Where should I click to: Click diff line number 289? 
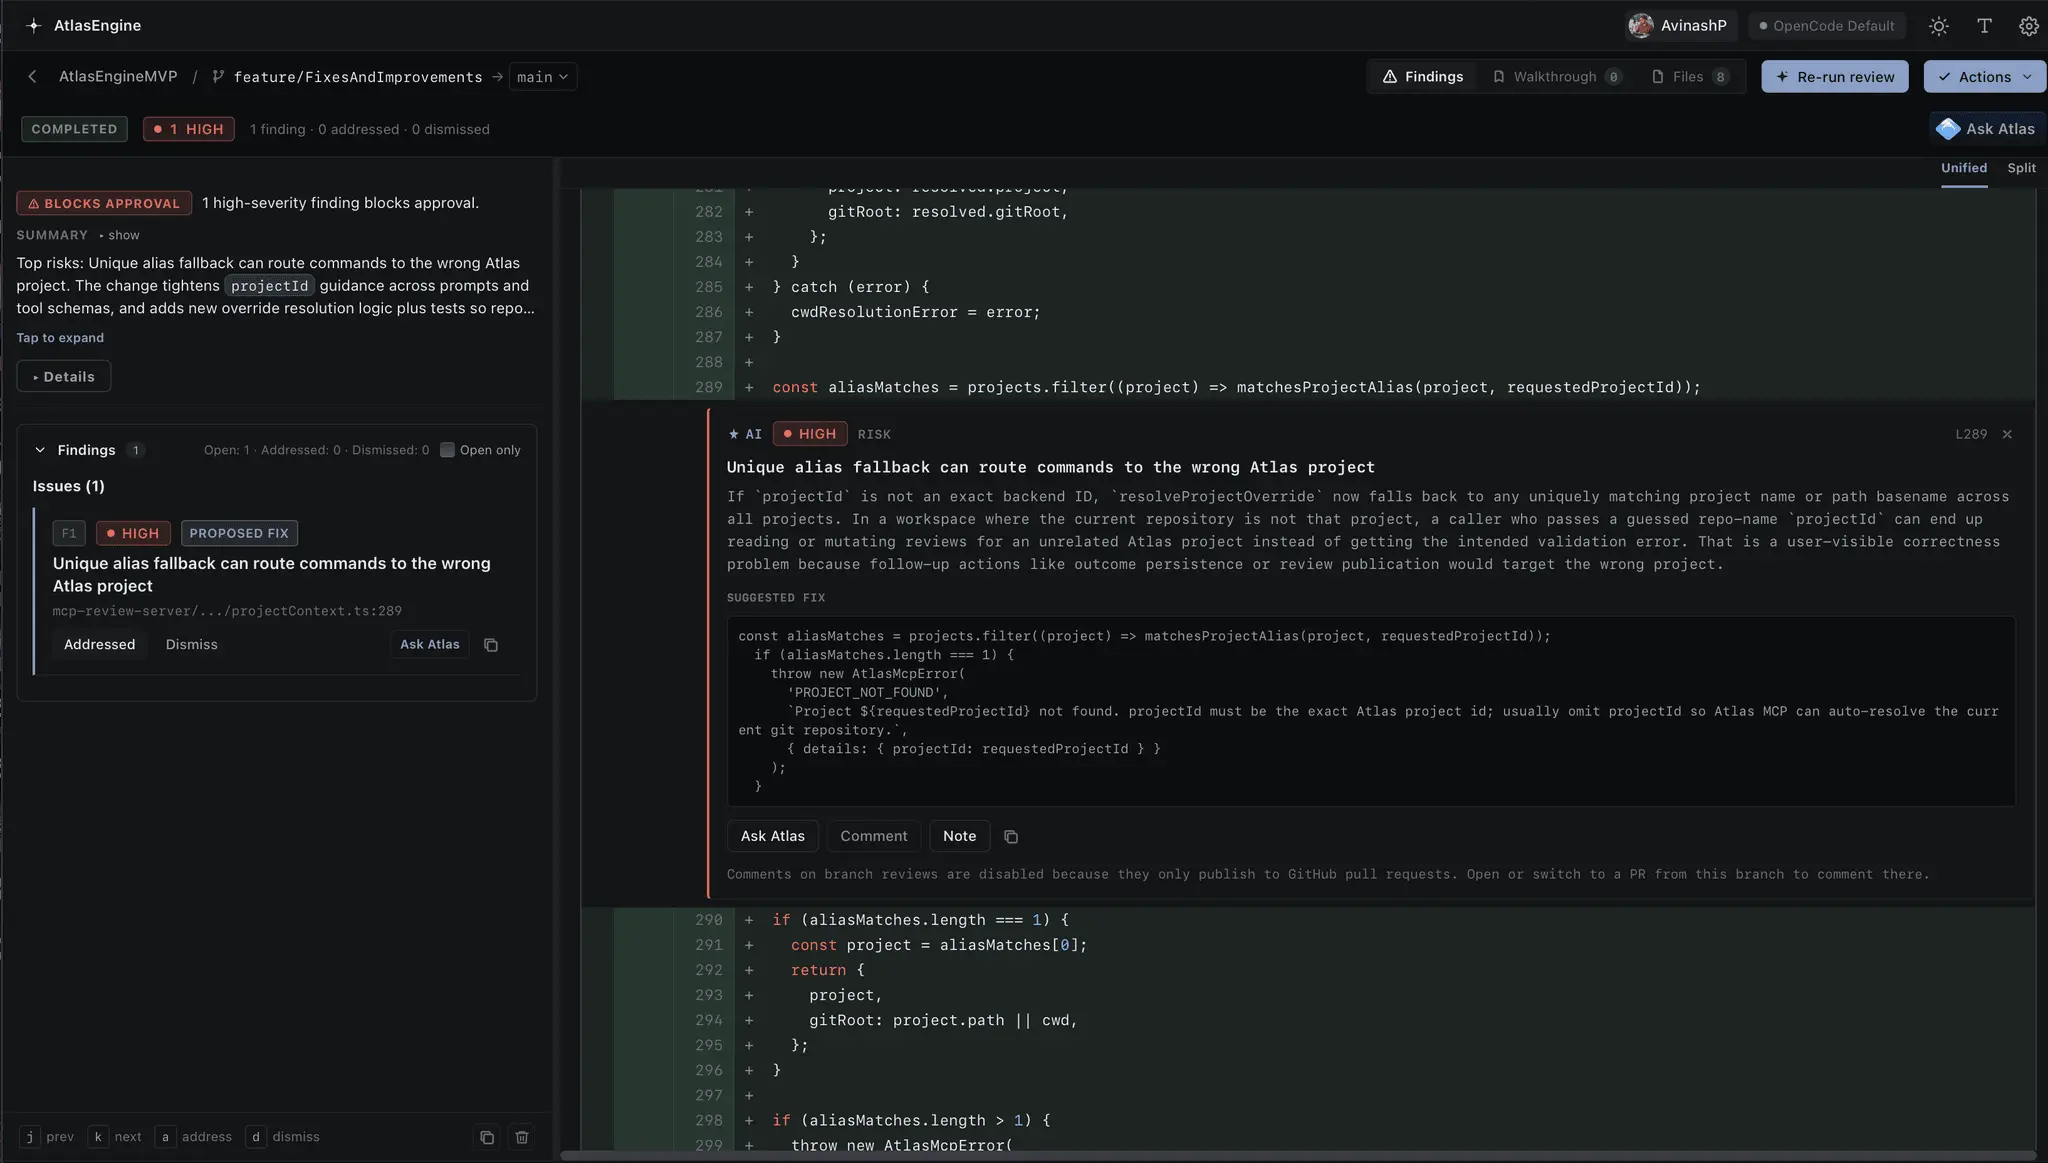pos(708,387)
